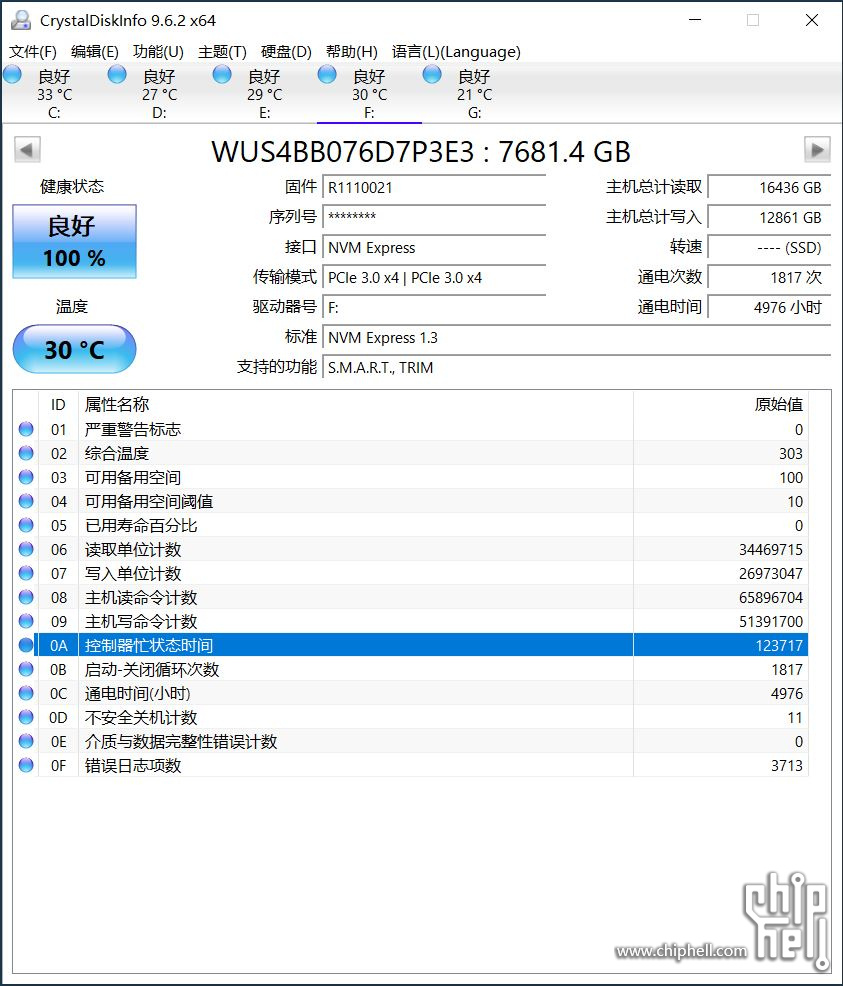Click the 接口 field showing NVM Express

pyautogui.click(x=434, y=247)
